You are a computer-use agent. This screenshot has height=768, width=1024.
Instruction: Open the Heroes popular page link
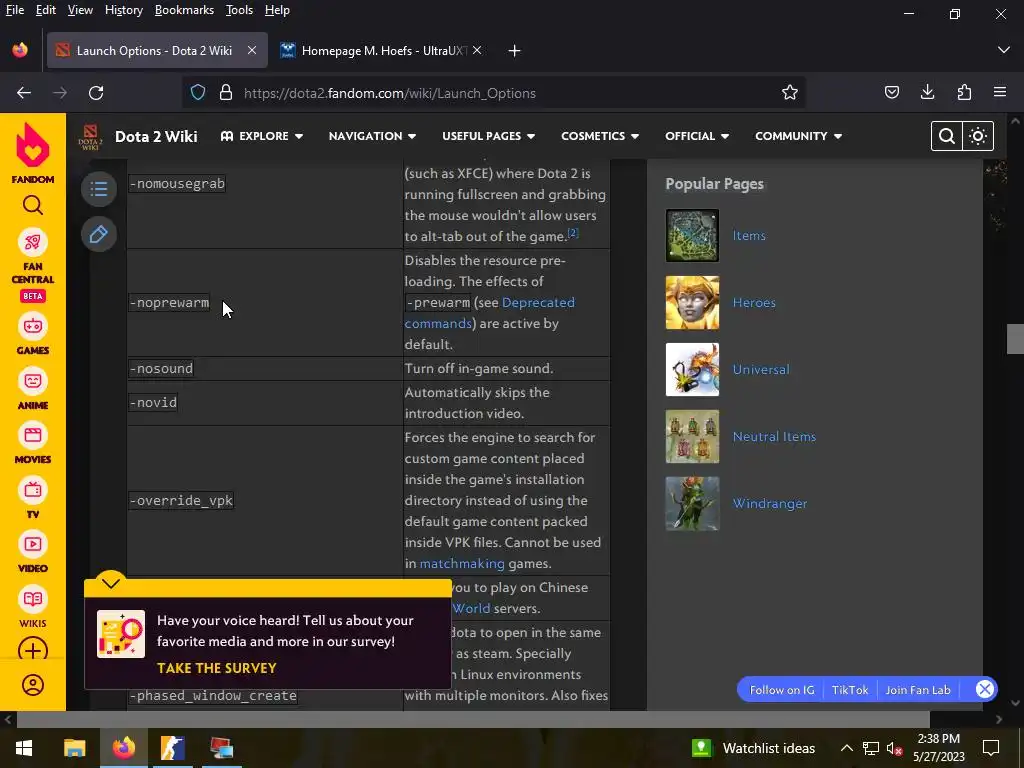[x=754, y=303]
